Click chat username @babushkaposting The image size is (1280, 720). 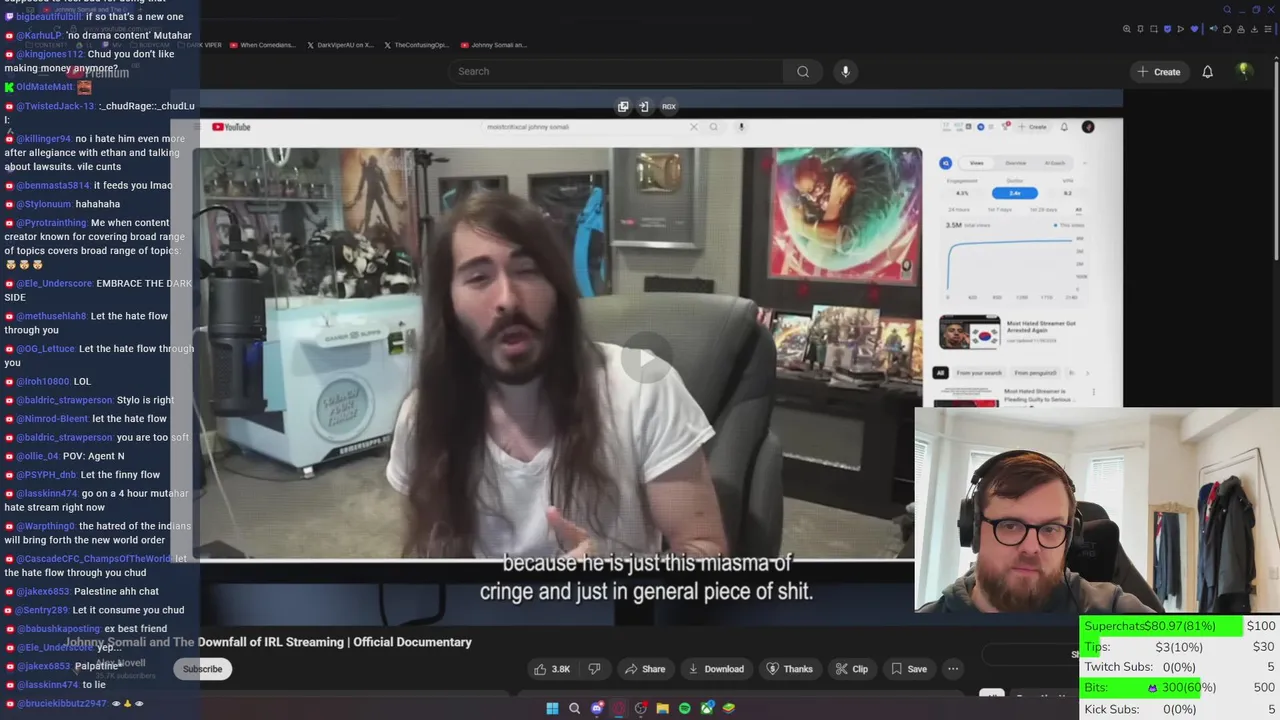pos(58,629)
